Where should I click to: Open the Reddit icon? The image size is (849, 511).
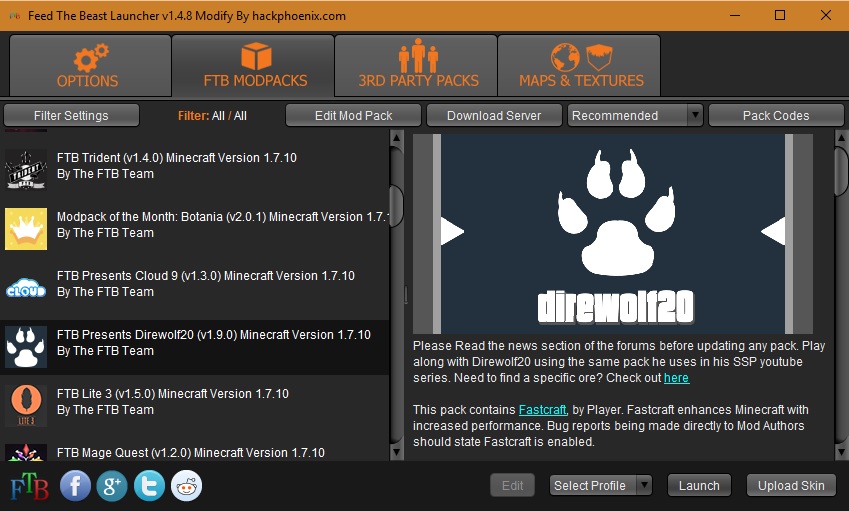point(186,486)
